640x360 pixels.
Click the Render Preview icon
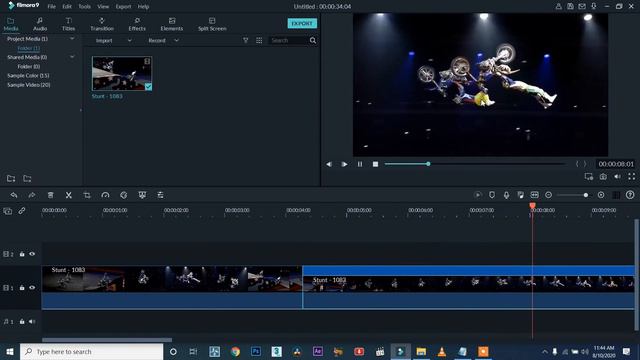(478, 195)
